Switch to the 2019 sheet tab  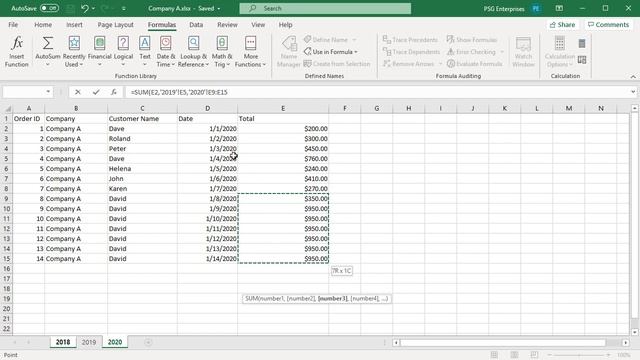click(89, 342)
